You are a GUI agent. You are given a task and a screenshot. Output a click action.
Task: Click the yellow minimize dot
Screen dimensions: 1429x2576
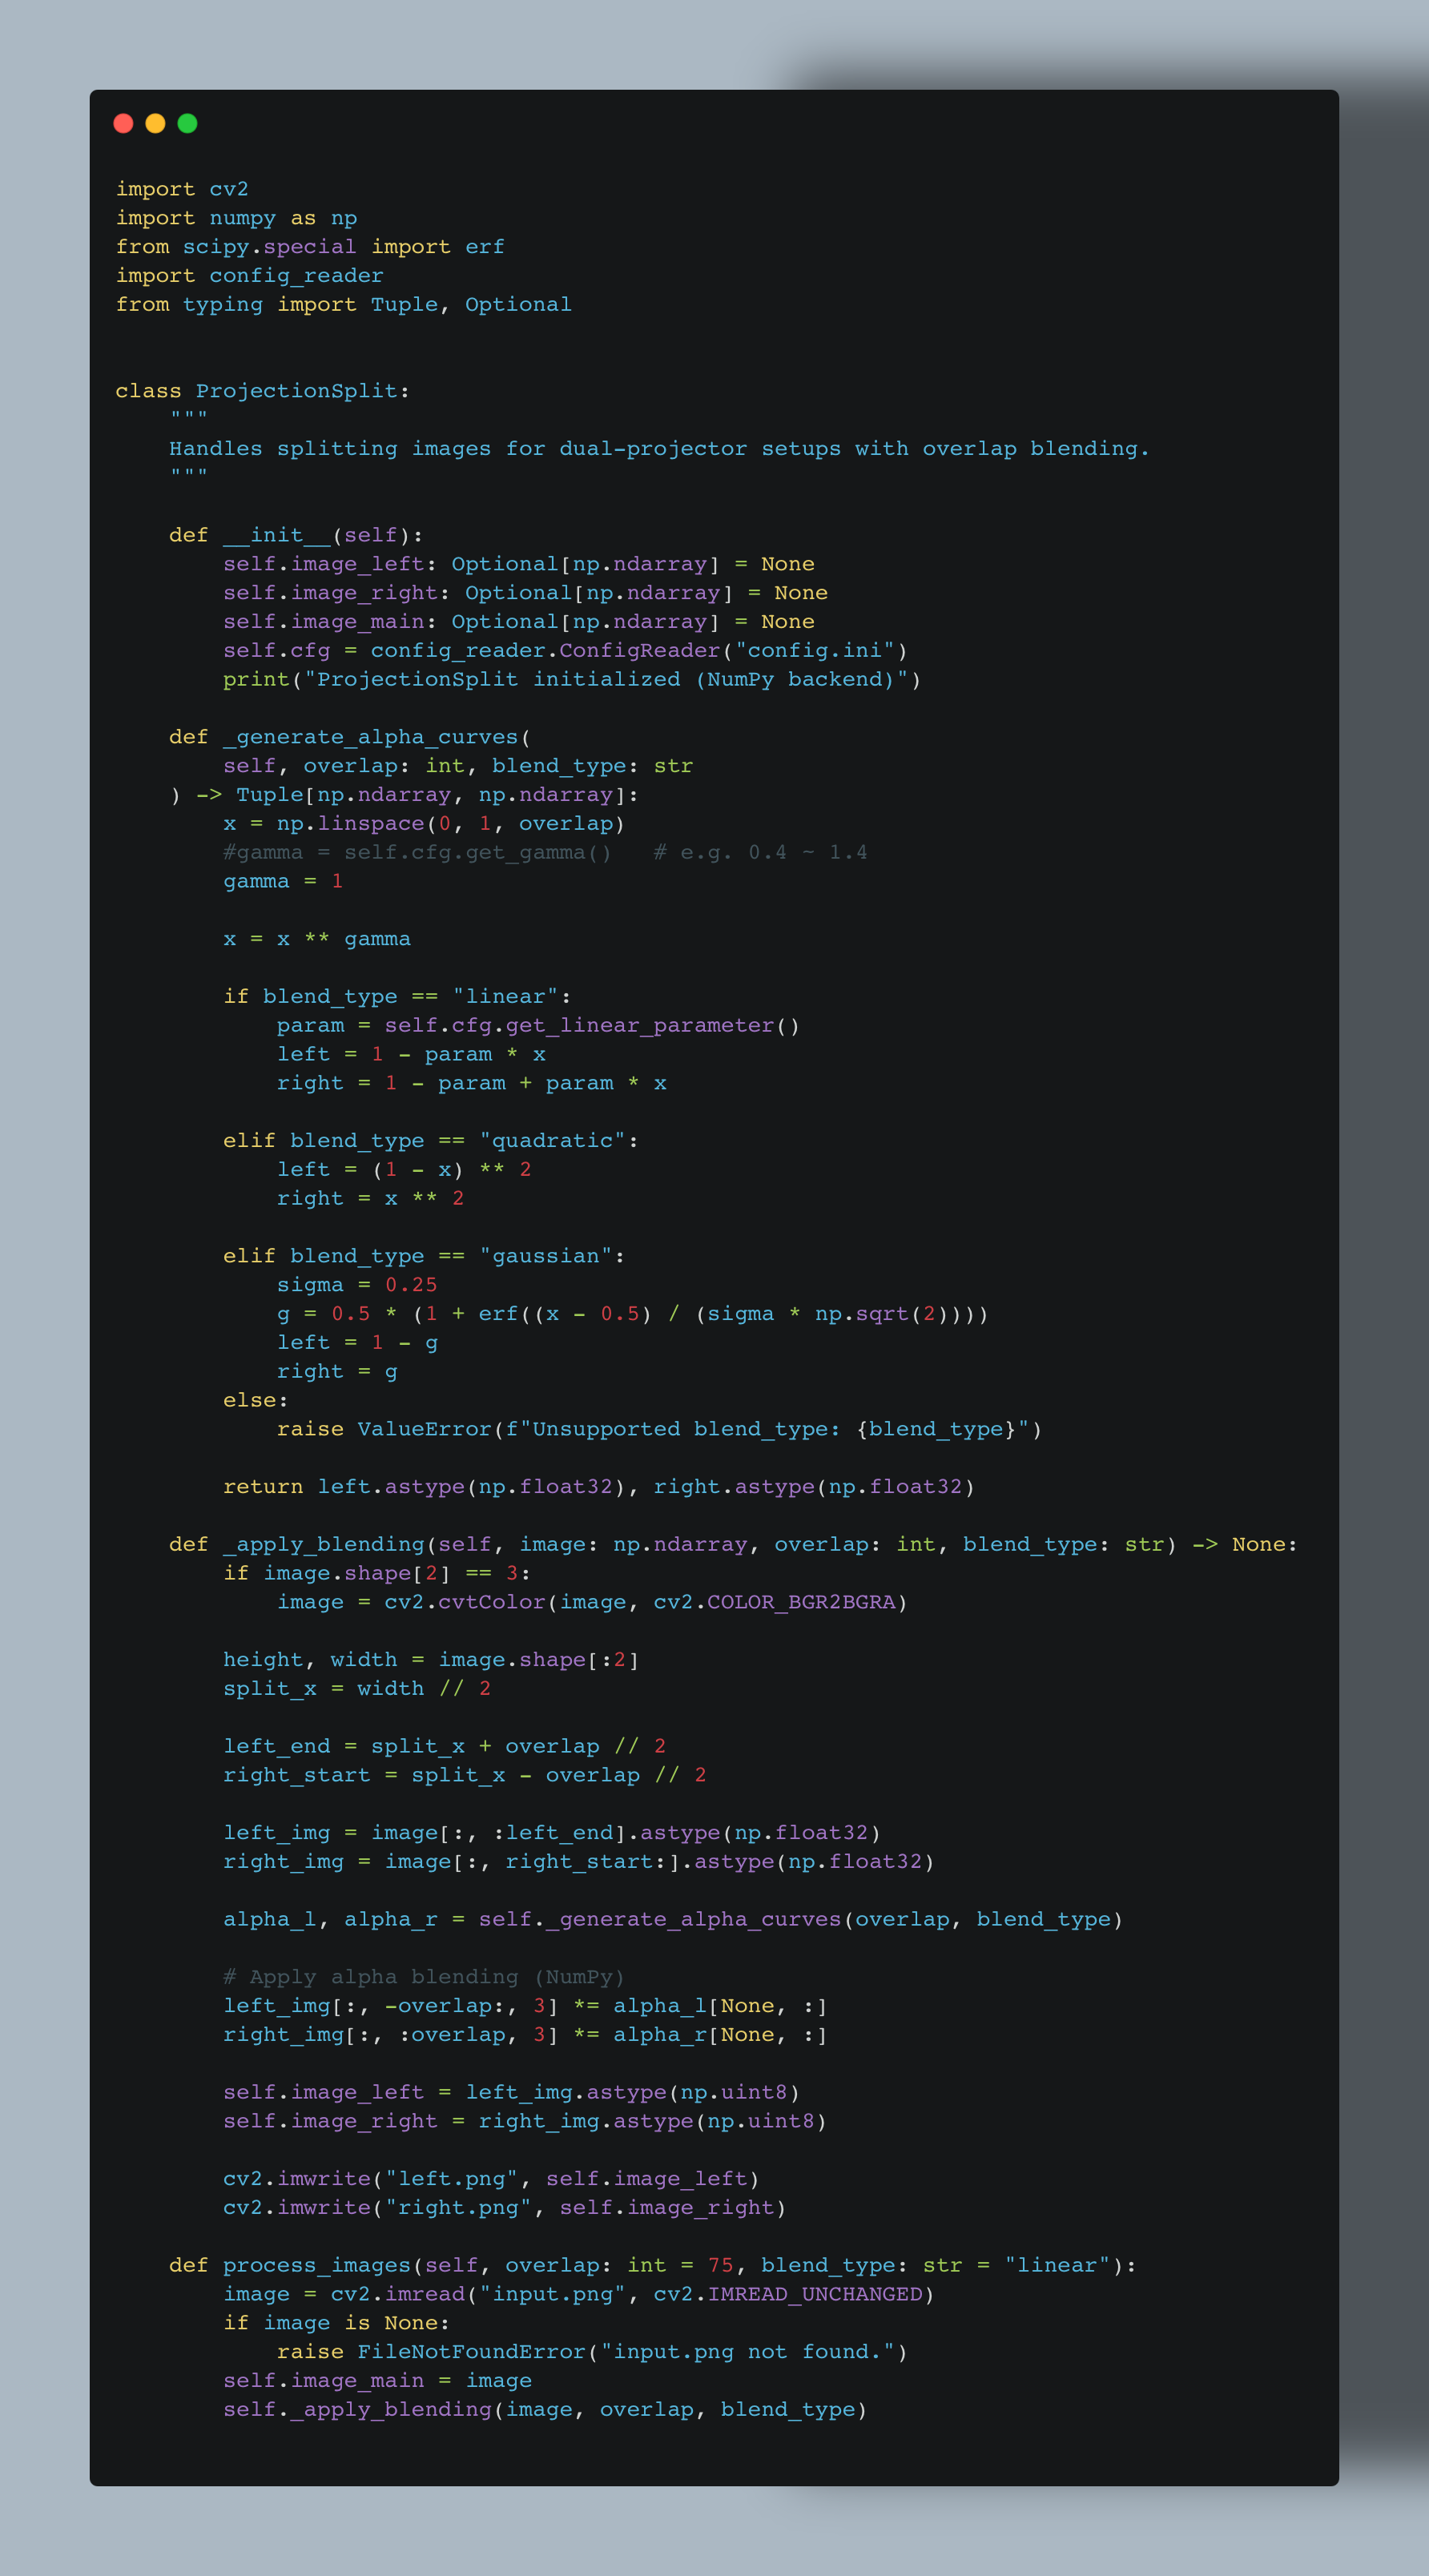tap(155, 123)
